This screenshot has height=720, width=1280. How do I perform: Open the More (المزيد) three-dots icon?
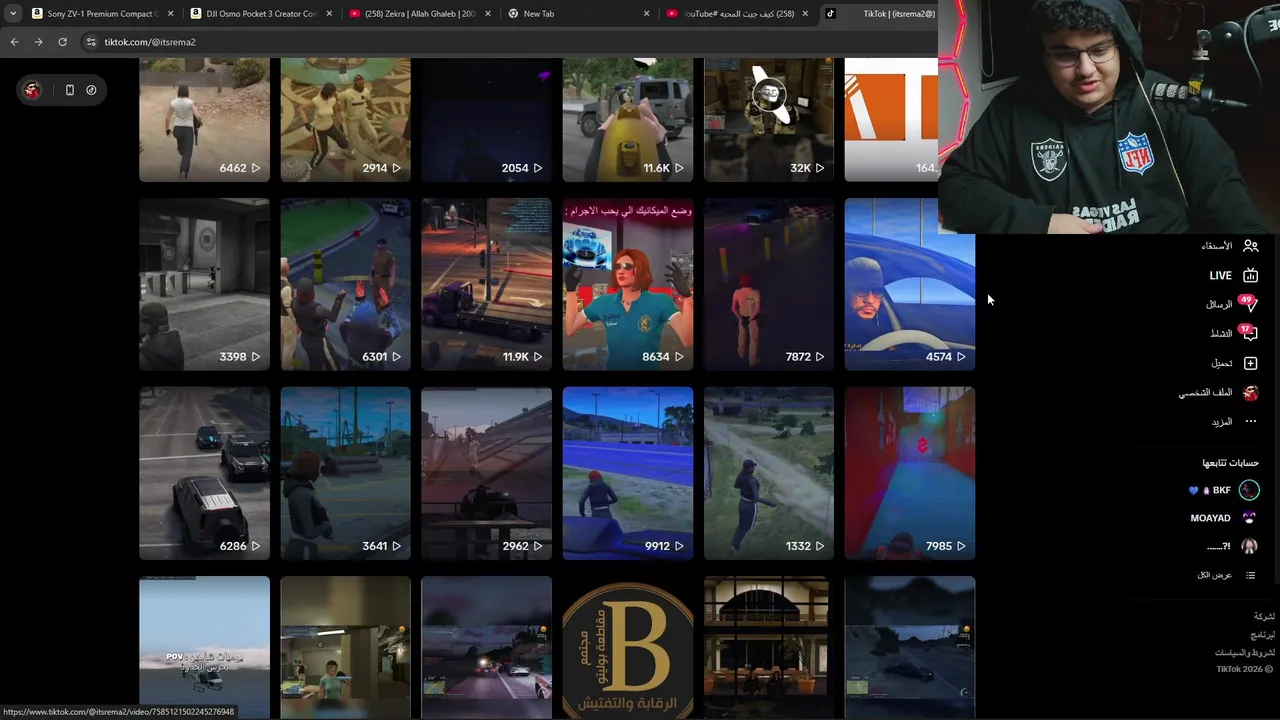pos(1250,422)
